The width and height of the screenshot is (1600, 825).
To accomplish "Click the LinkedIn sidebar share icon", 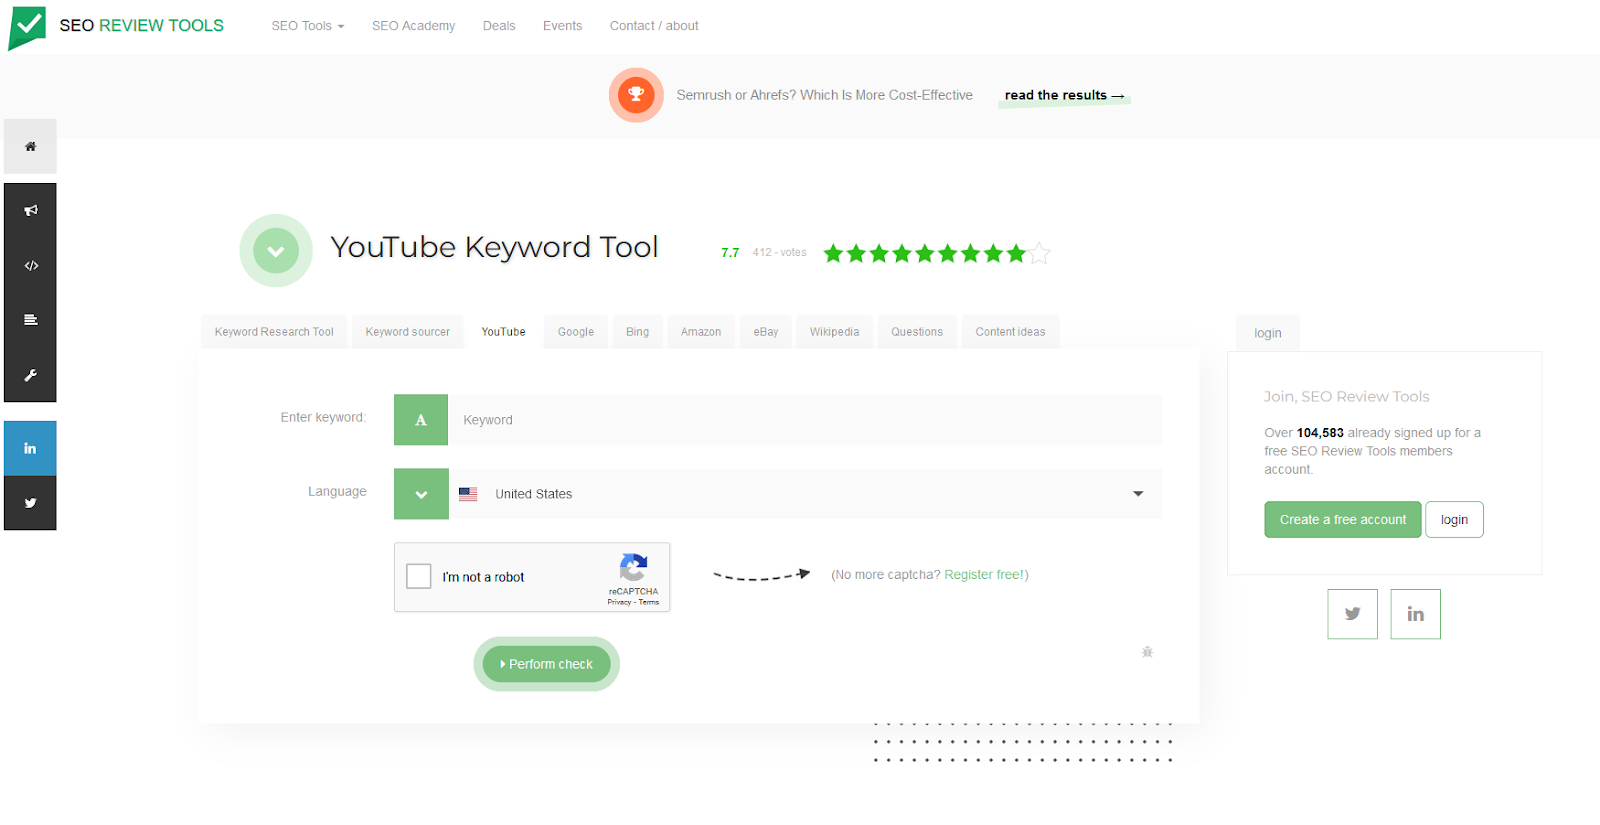I will tap(30, 448).
